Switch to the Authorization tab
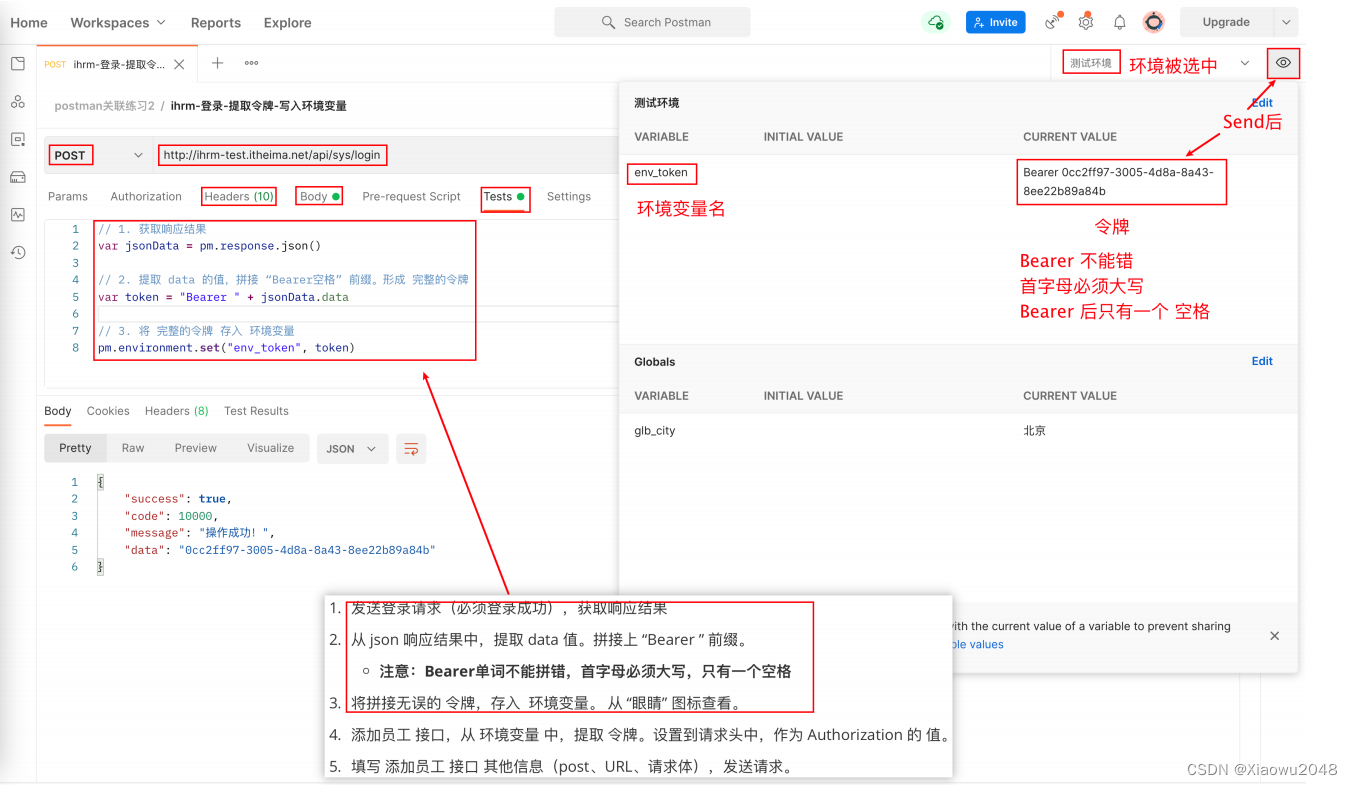 146,197
